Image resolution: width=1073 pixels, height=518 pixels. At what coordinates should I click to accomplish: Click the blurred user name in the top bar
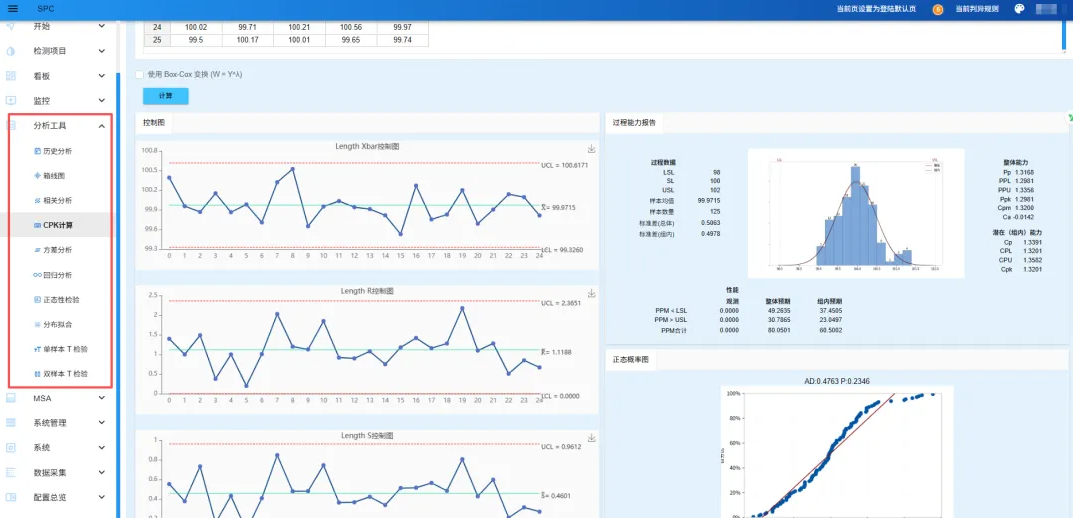[1048, 9]
